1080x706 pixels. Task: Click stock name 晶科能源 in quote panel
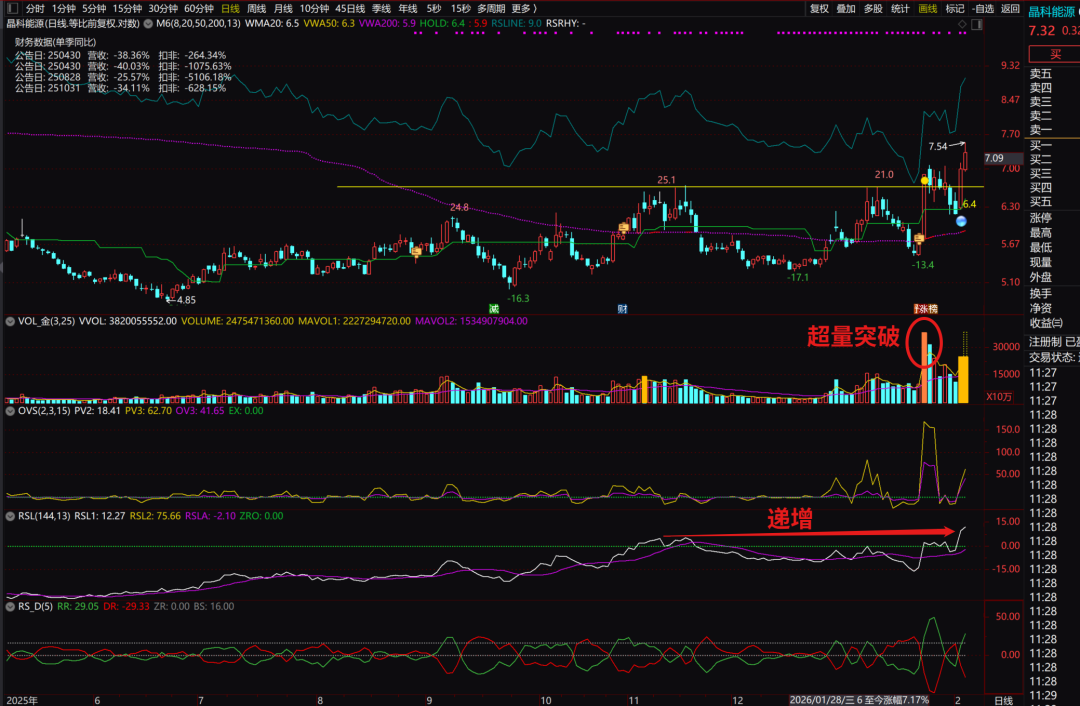pyautogui.click(x=1050, y=12)
